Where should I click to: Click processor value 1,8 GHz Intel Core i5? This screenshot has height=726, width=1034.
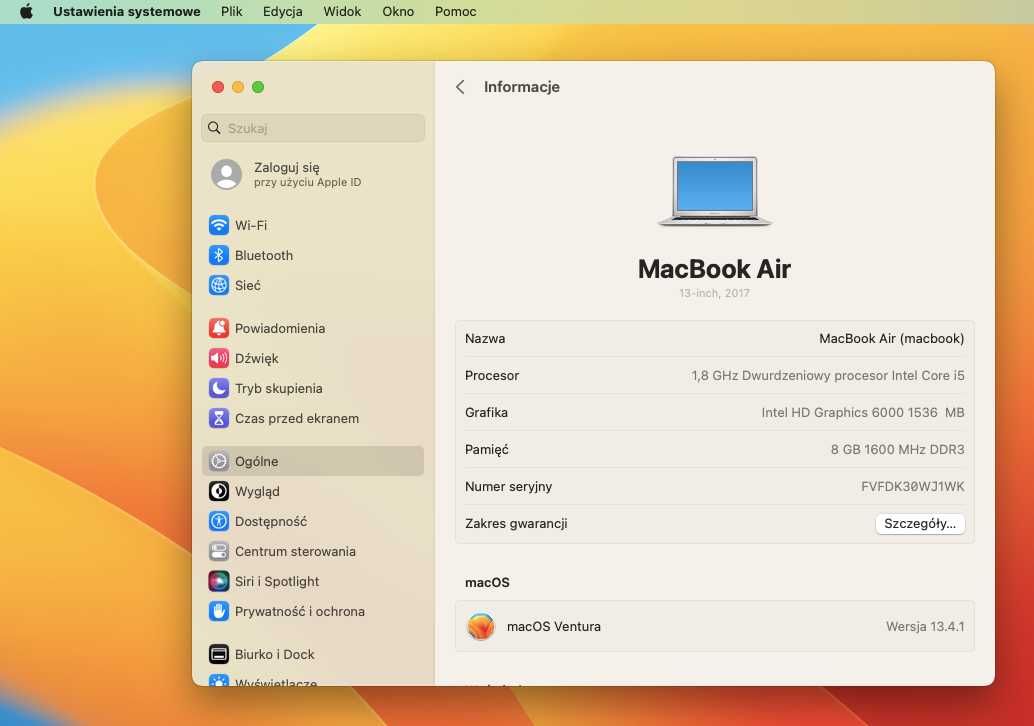[828, 375]
